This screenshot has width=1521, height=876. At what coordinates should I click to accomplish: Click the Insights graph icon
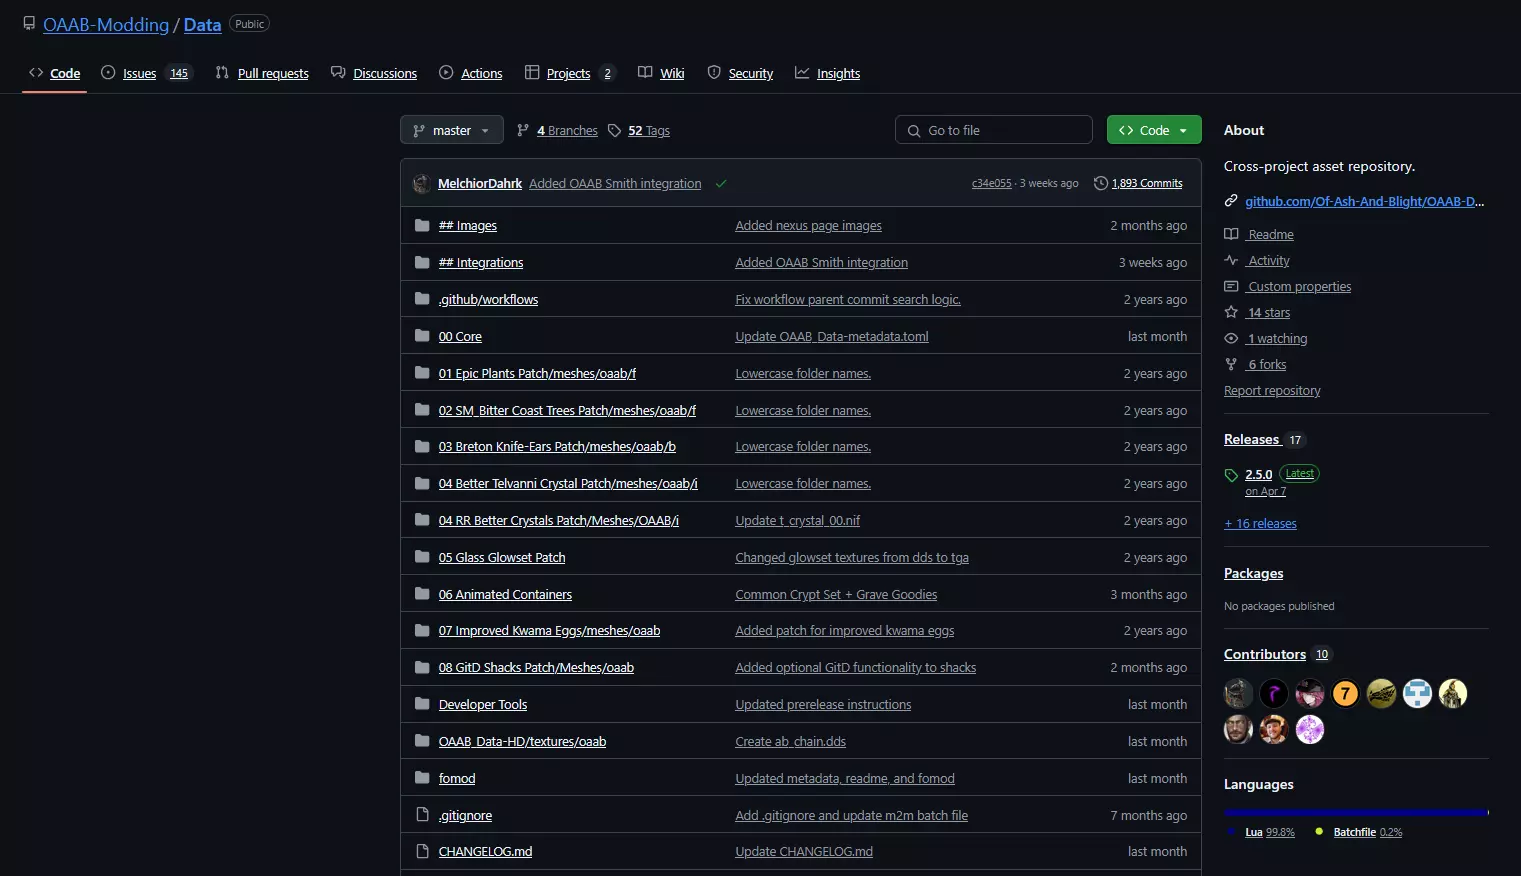coord(802,72)
